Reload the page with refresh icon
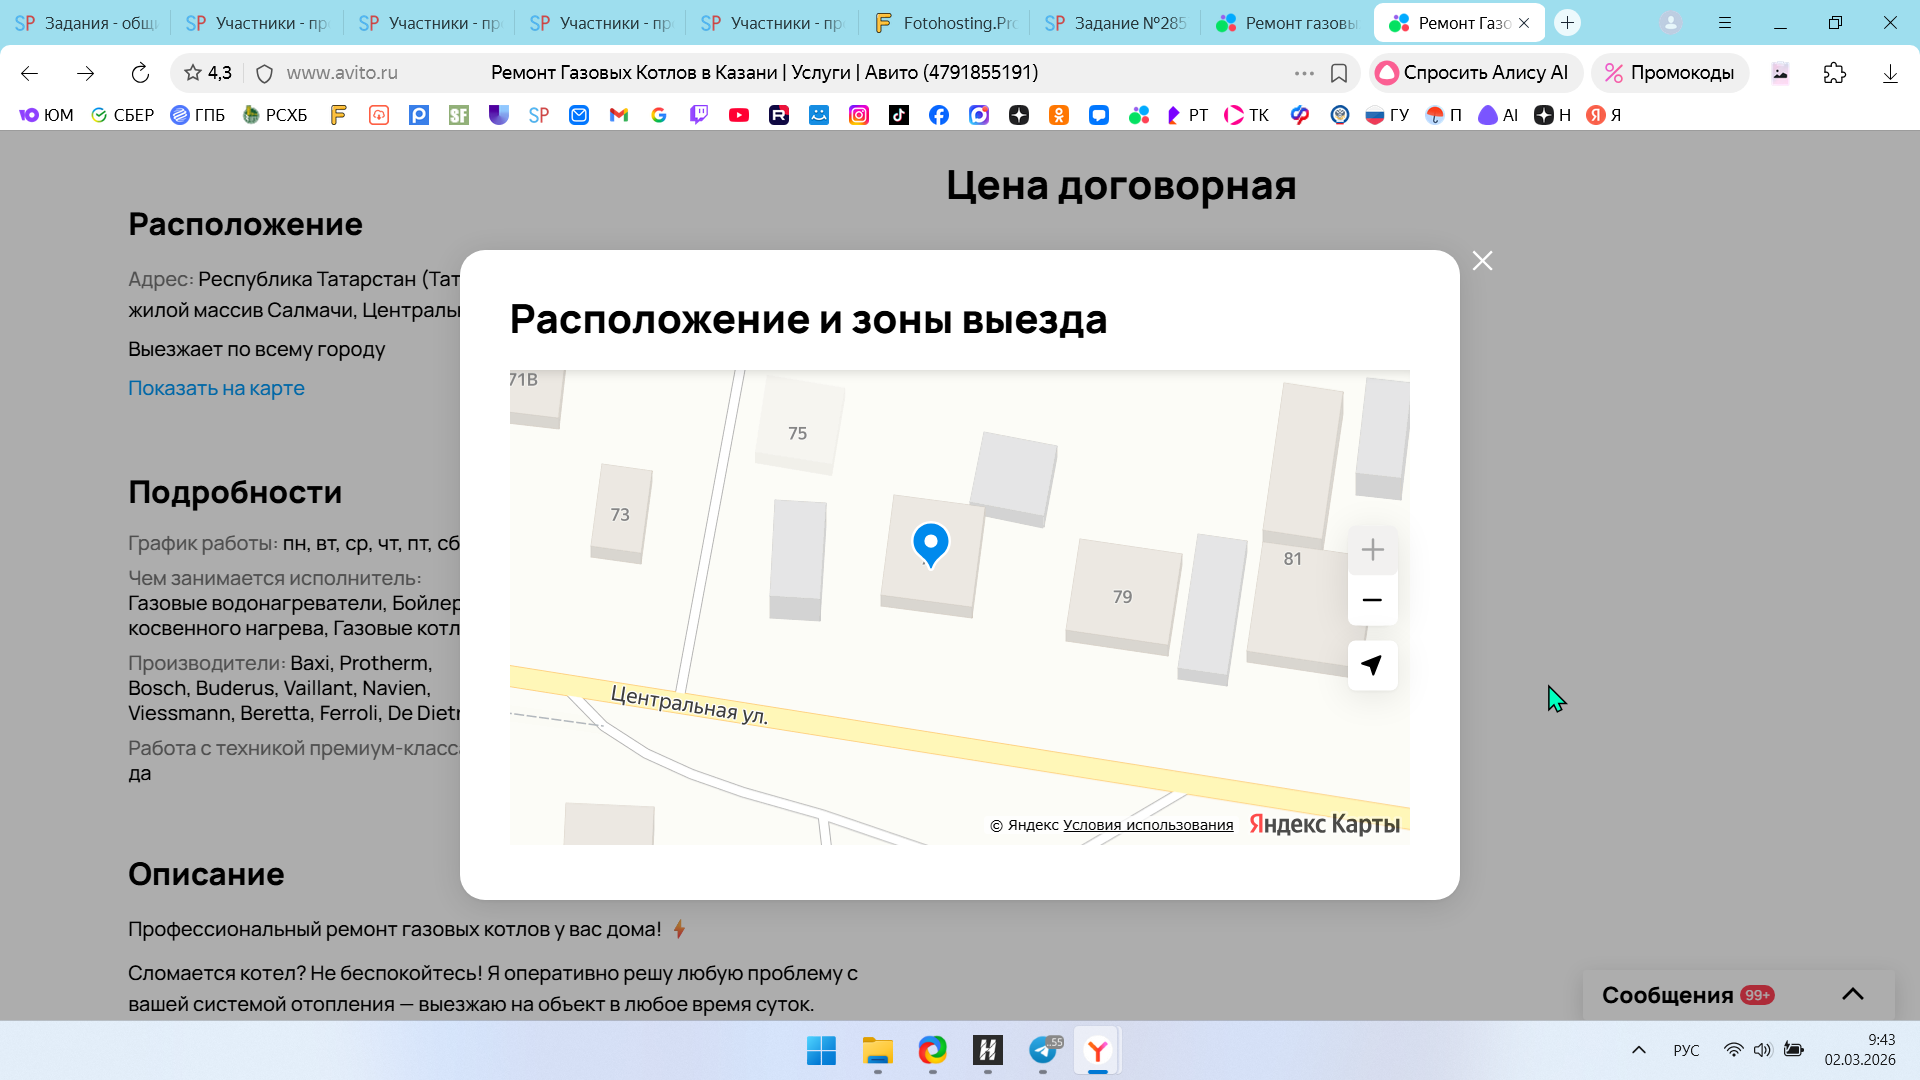Image resolution: width=1920 pixels, height=1080 pixels. pos(140,73)
